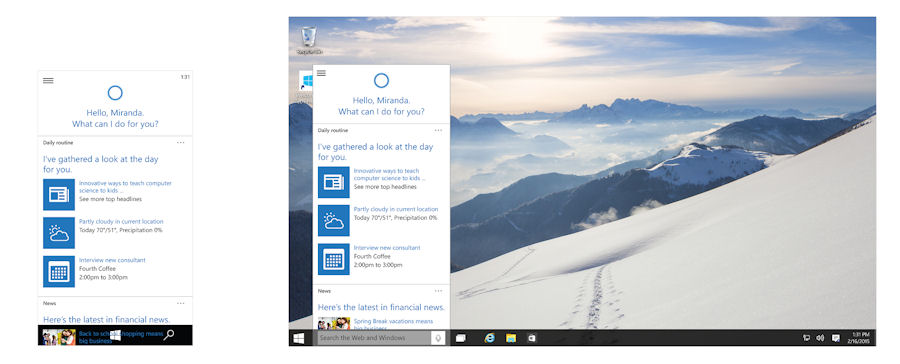Activate the microphone in taskbar search
This screenshot has height=364, width=900.
click(x=439, y=338)
